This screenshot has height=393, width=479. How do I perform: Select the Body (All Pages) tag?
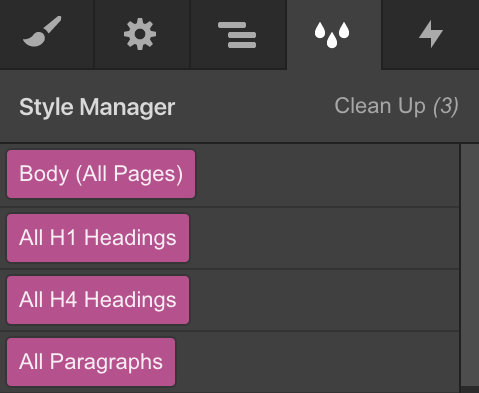point(101,174)
